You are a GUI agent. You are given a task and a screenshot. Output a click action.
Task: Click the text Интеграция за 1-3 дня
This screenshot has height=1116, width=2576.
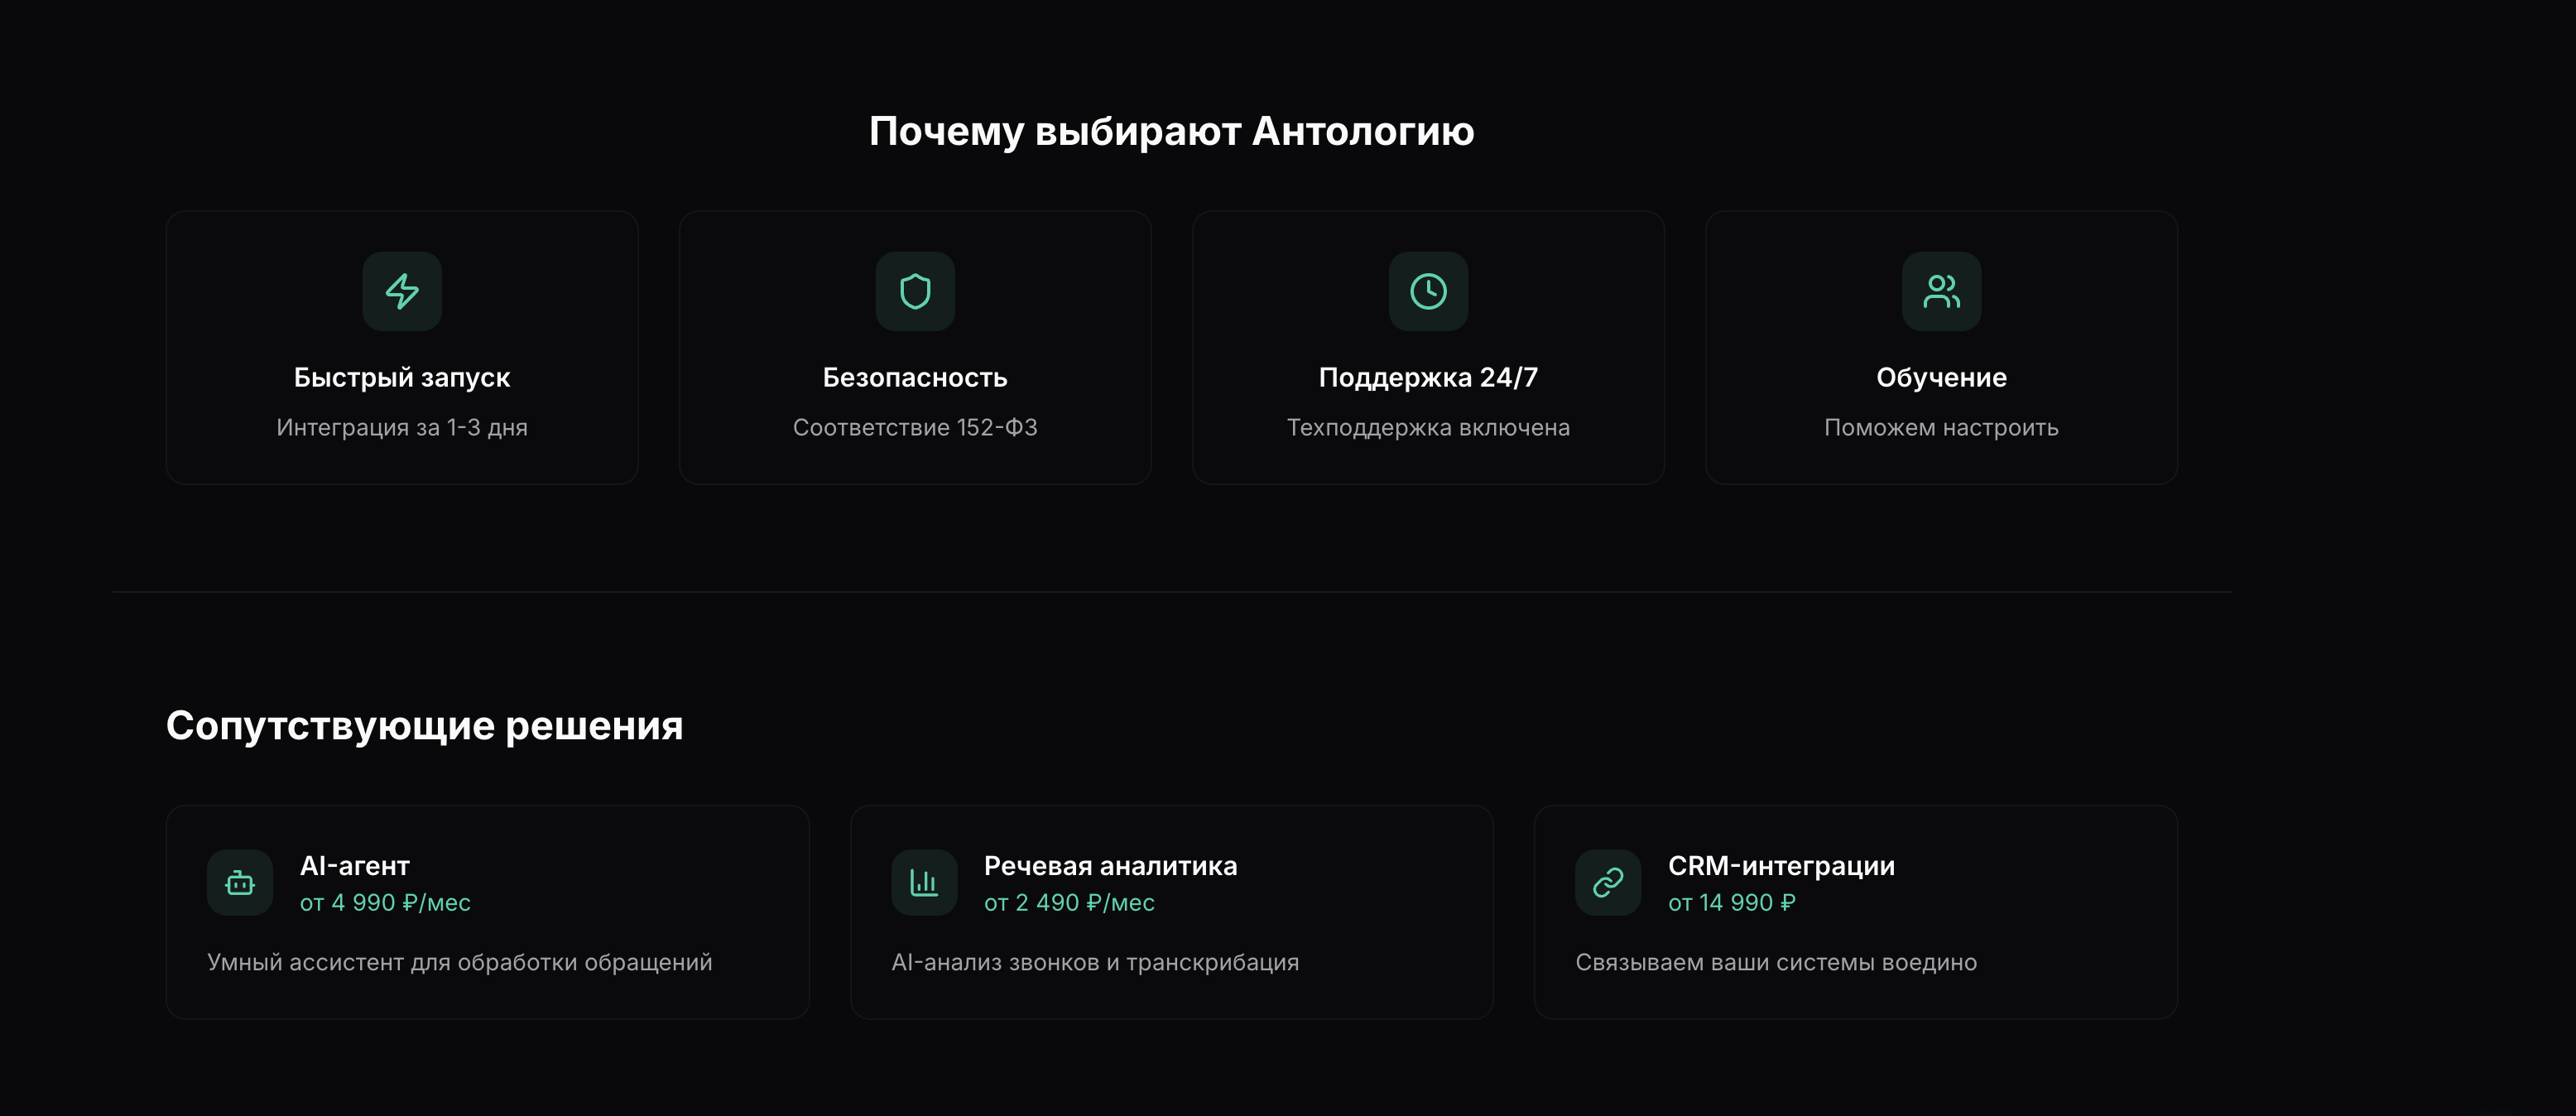click(402, 427)
